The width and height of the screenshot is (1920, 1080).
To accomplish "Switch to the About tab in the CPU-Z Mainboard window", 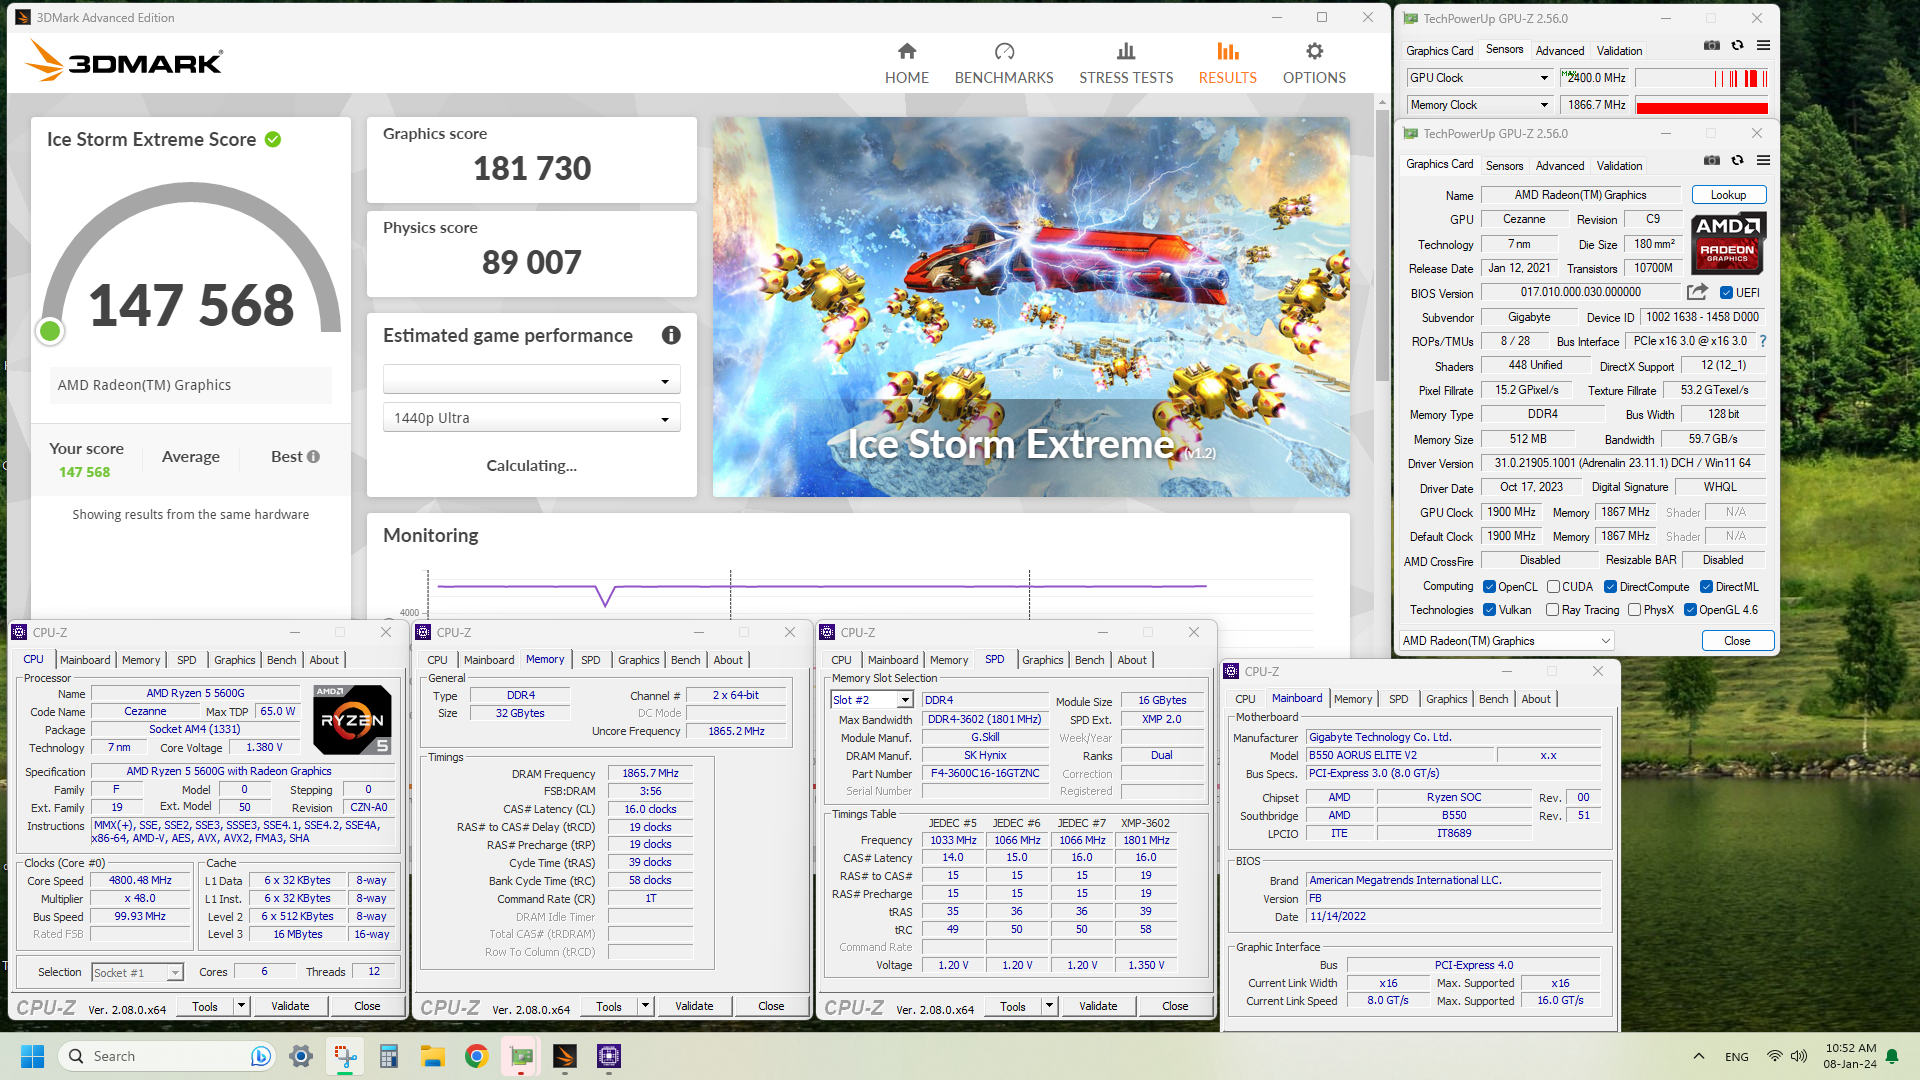I will (1536, 699).
